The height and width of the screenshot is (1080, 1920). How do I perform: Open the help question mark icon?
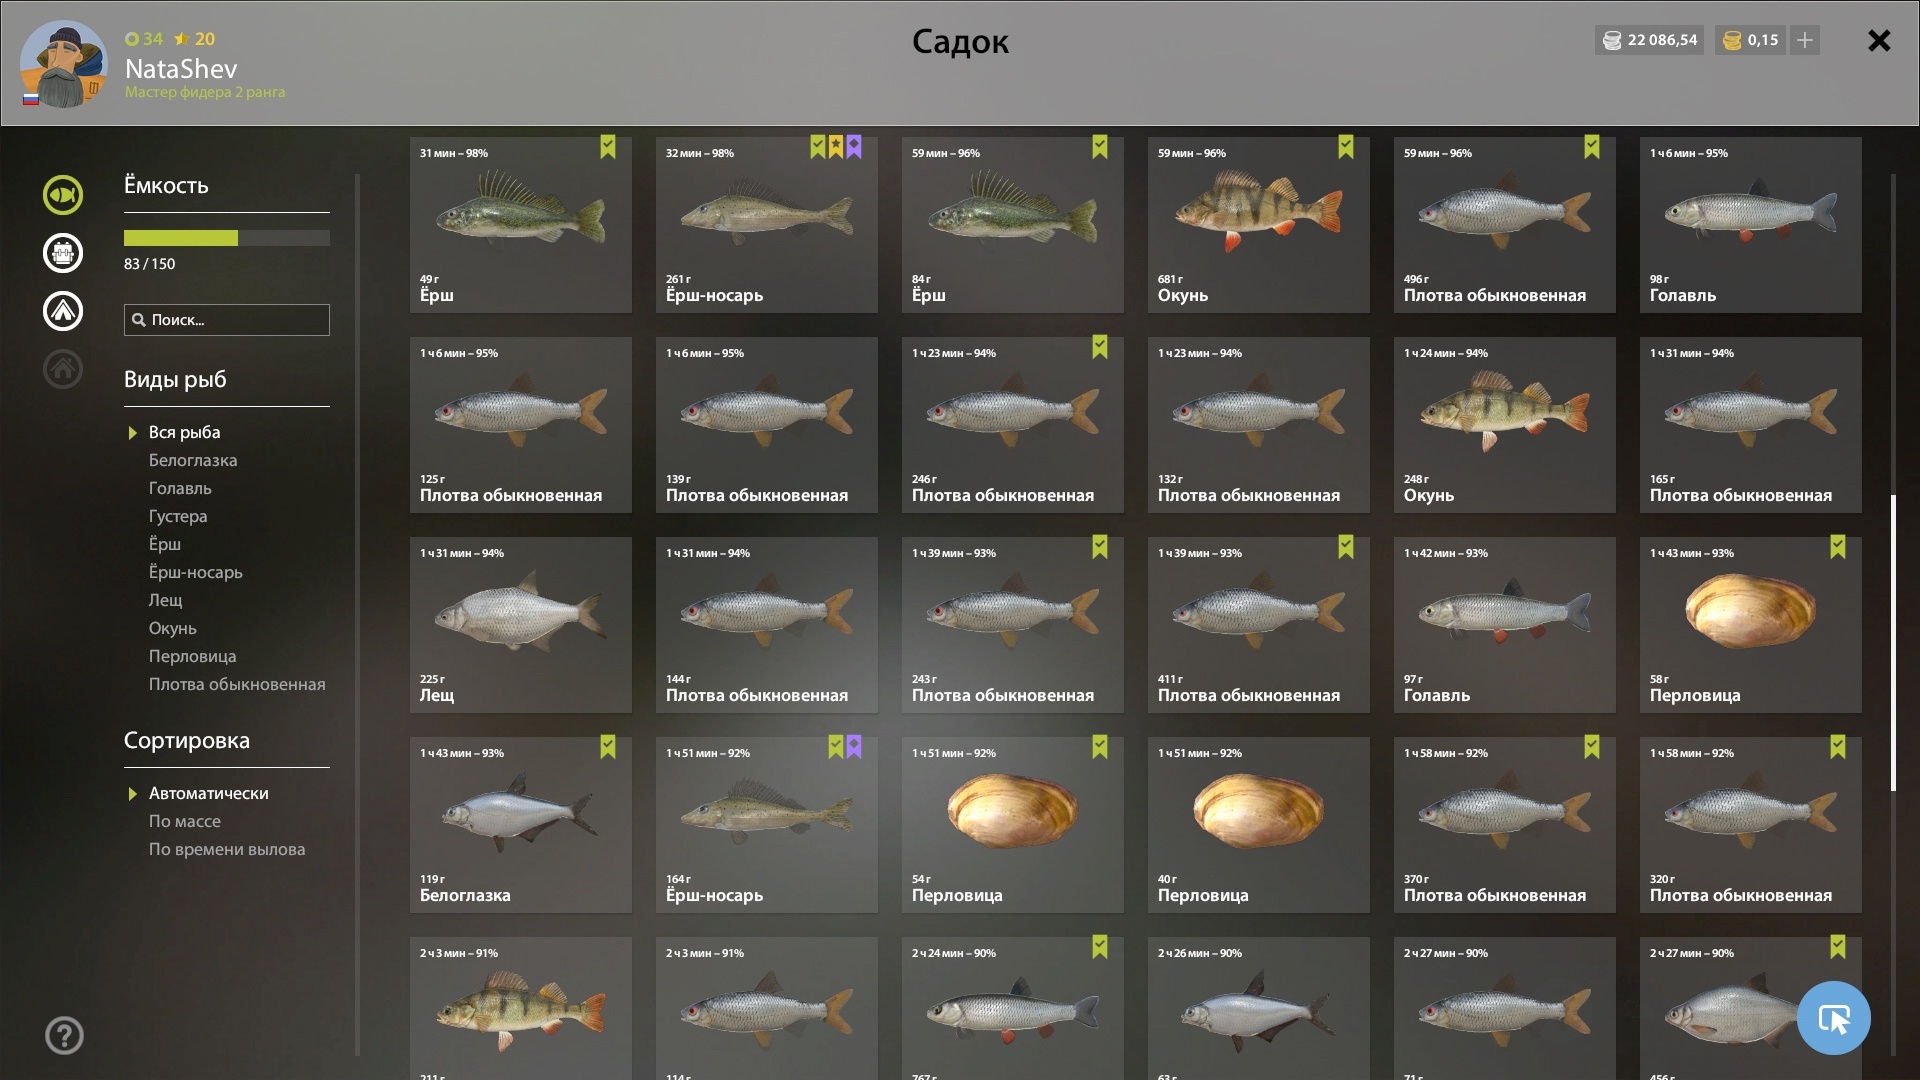(x=64, y=1035)
